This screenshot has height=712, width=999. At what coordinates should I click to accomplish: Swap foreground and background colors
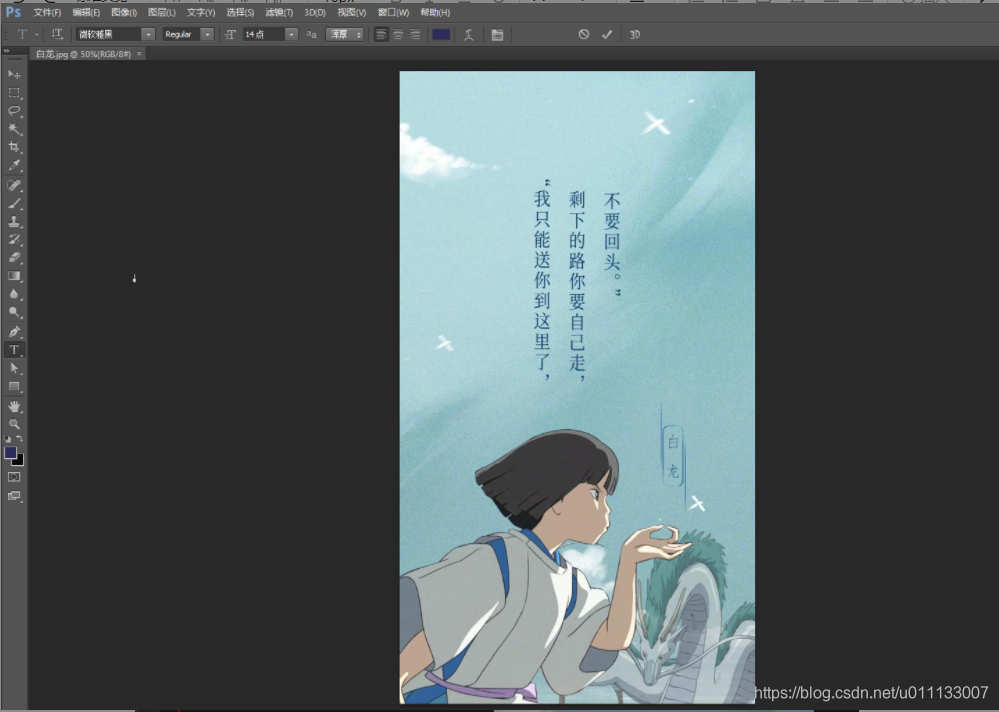pyautogui.click(x=20, y=439)
